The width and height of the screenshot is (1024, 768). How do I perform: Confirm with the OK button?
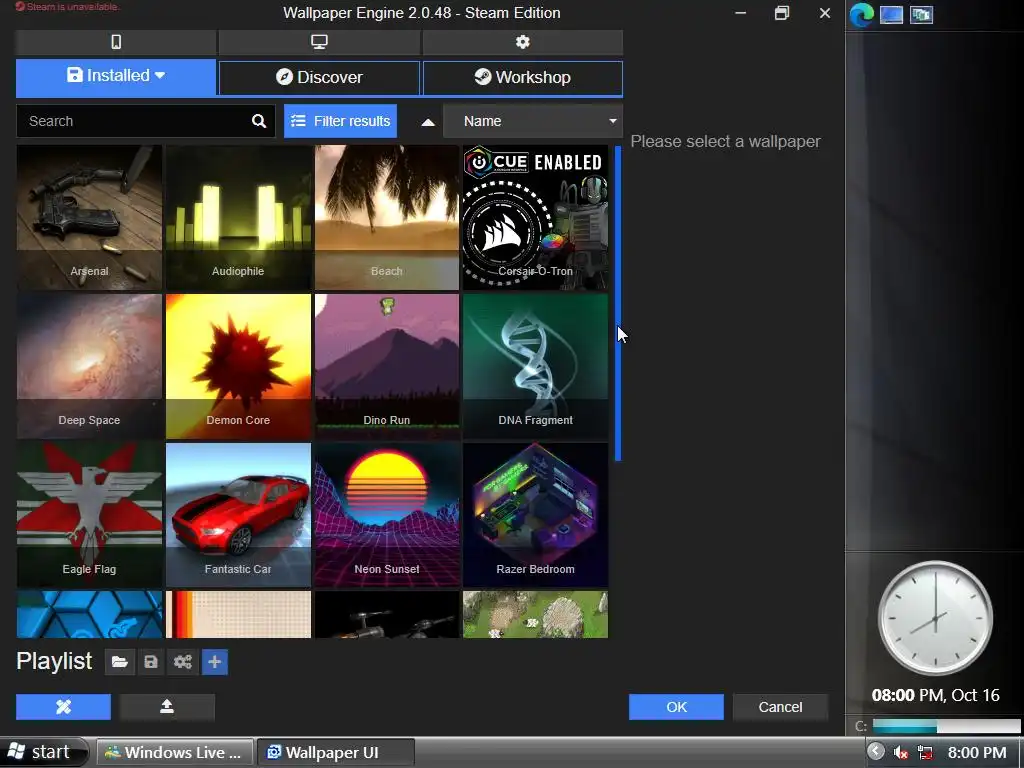point(676,707)
